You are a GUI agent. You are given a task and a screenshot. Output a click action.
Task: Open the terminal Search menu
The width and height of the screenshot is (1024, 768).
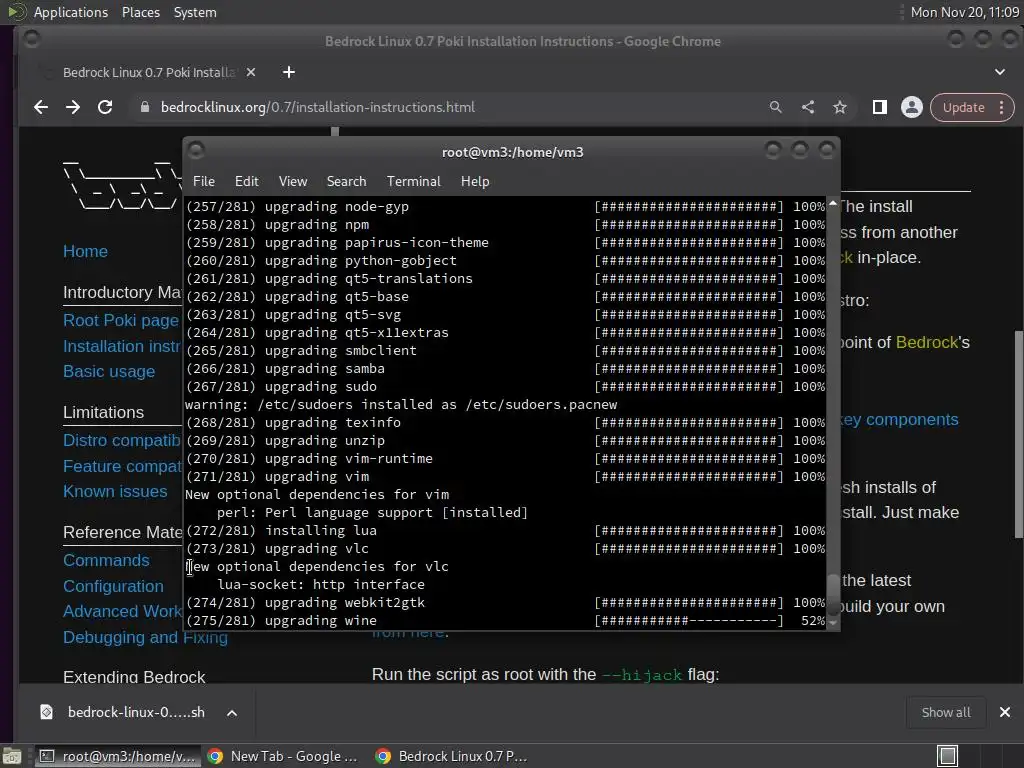pos(346,182)
